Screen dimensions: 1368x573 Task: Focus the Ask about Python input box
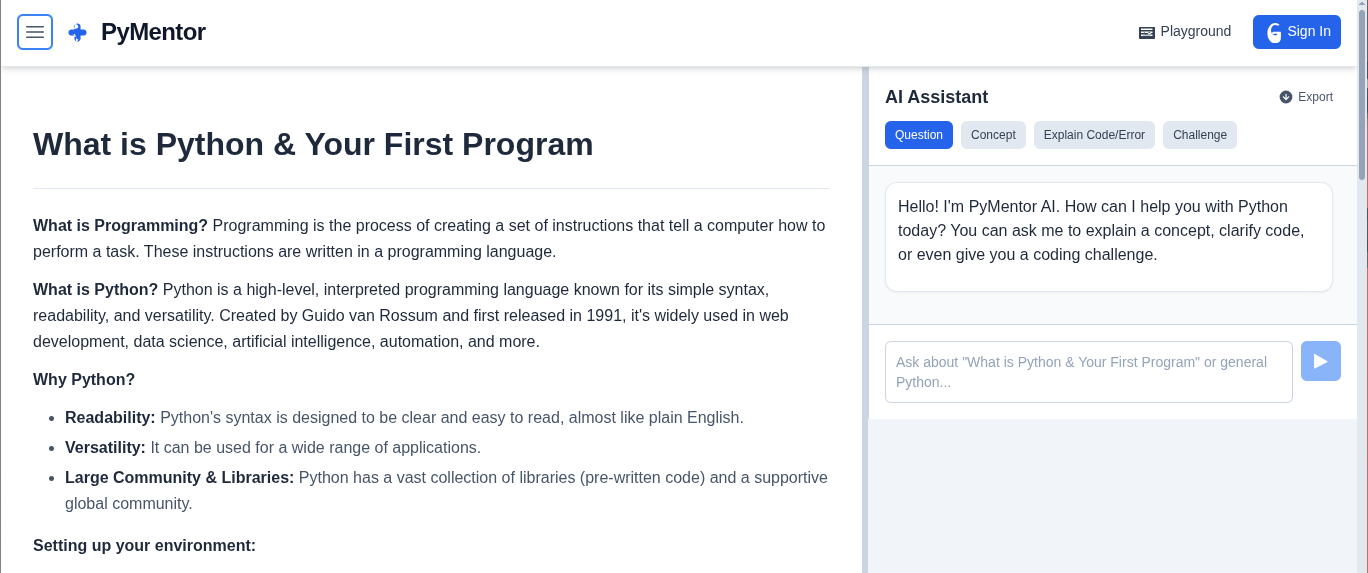[x=1089, y=372]
